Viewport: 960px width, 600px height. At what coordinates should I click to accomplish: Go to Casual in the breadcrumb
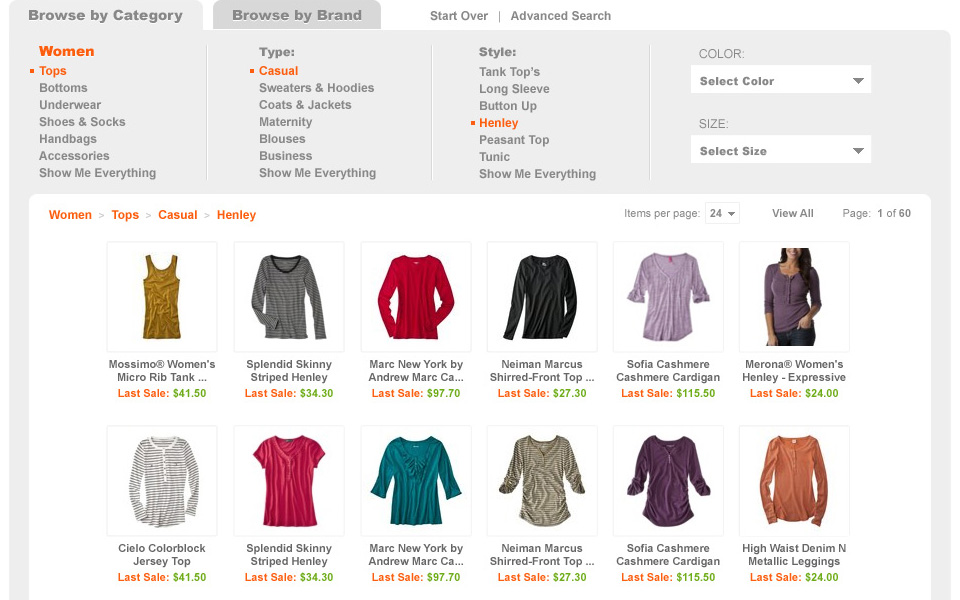[178, 215]
